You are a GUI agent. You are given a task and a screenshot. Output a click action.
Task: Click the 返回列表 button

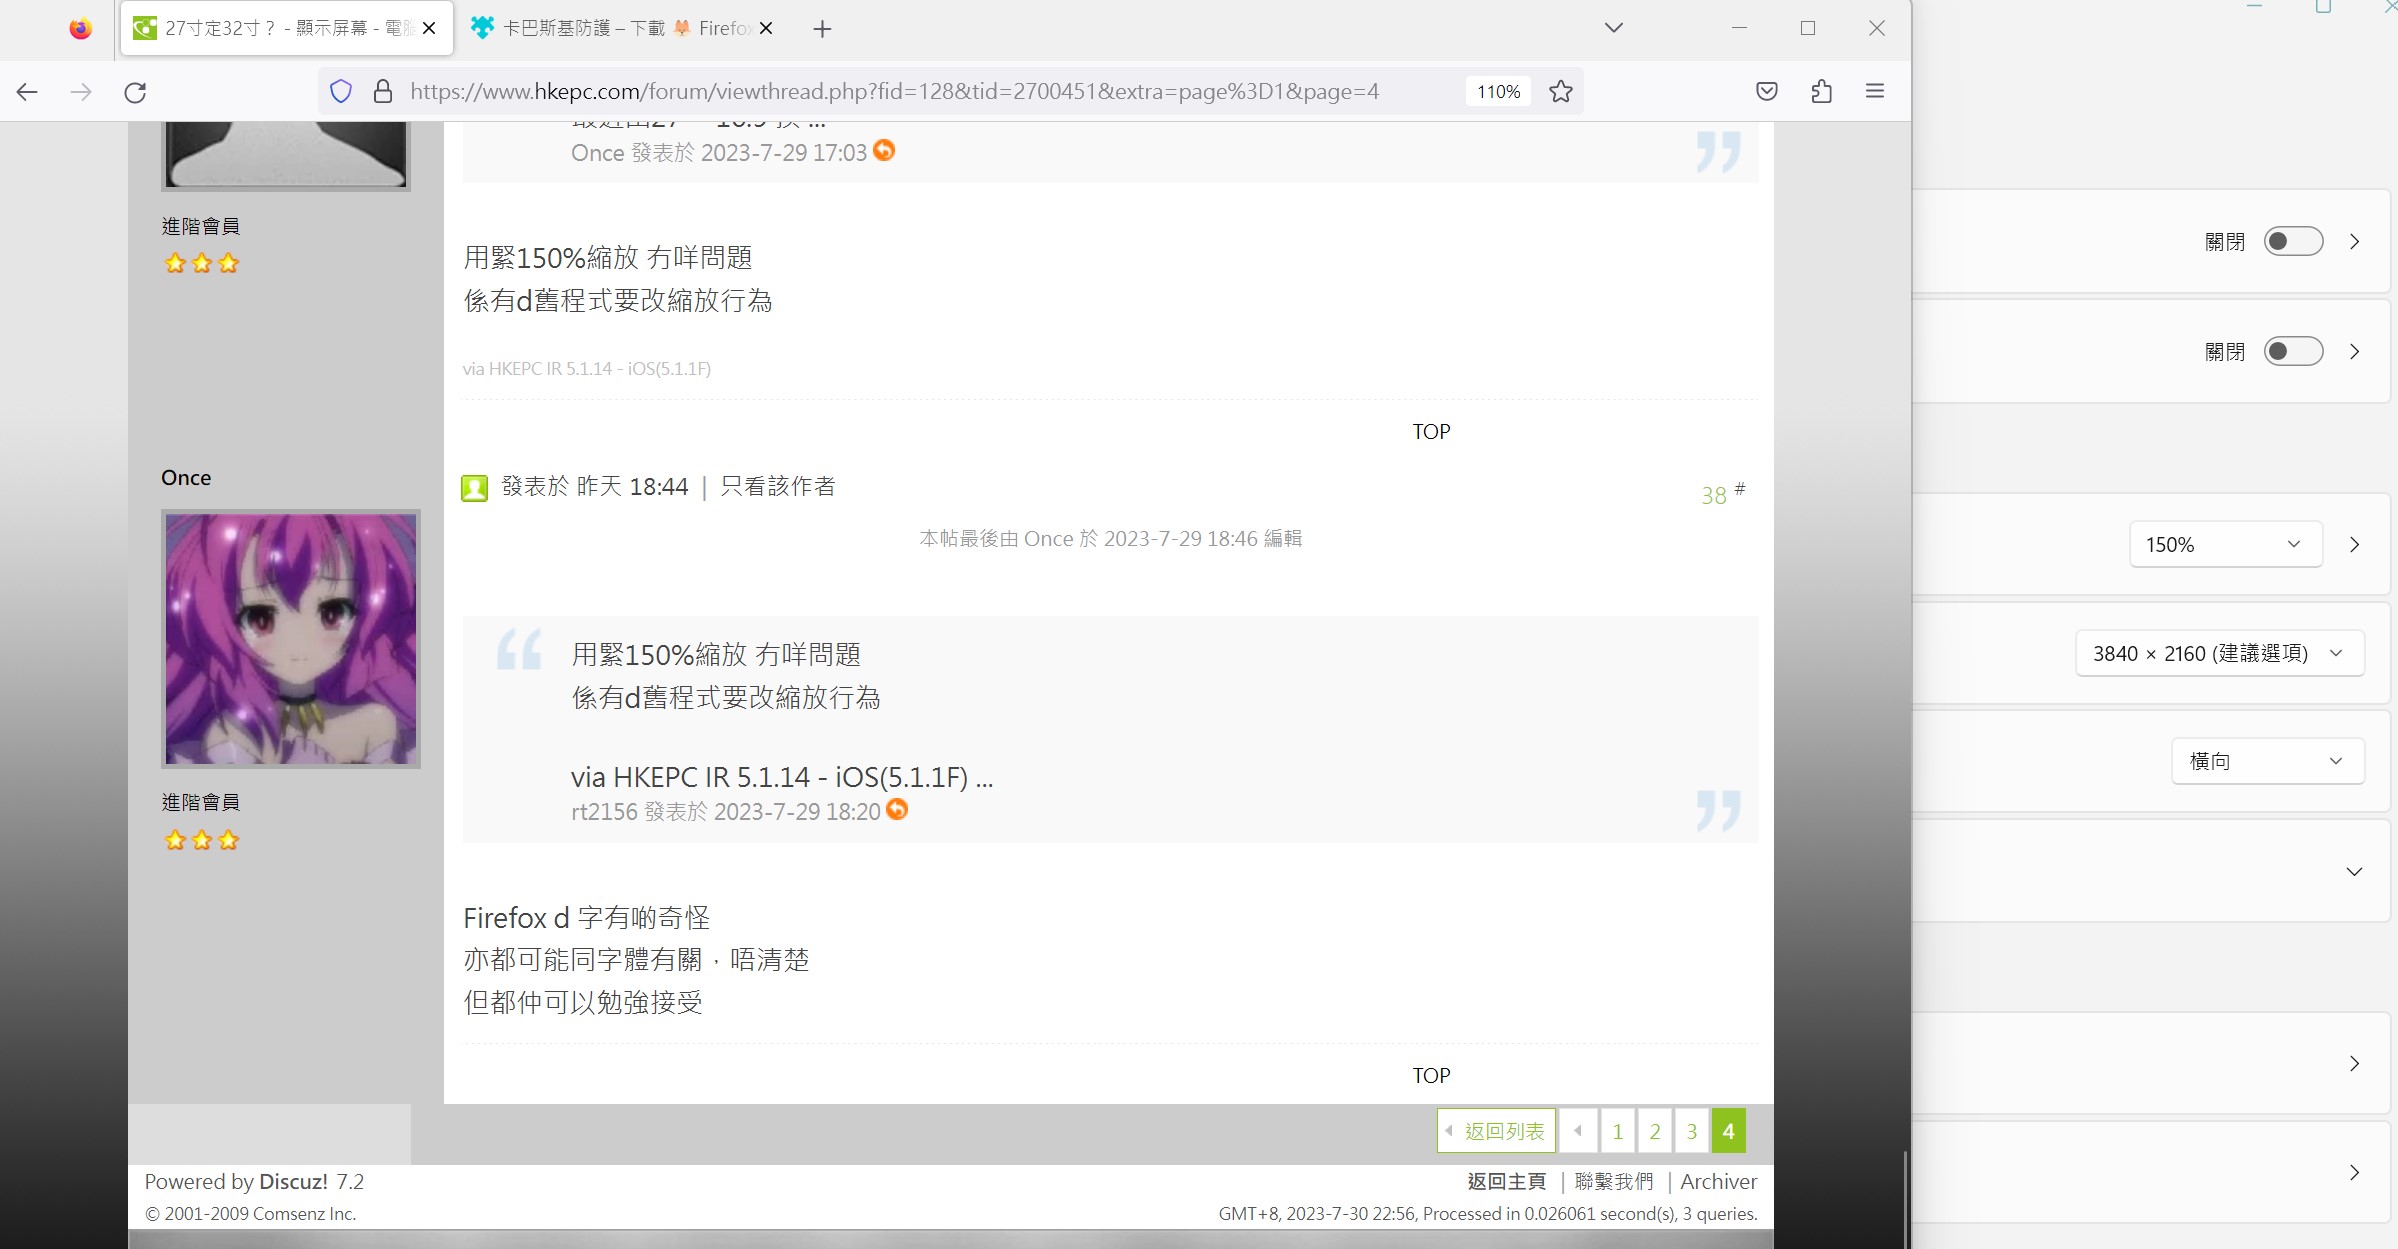[x=1497, y=1130]
